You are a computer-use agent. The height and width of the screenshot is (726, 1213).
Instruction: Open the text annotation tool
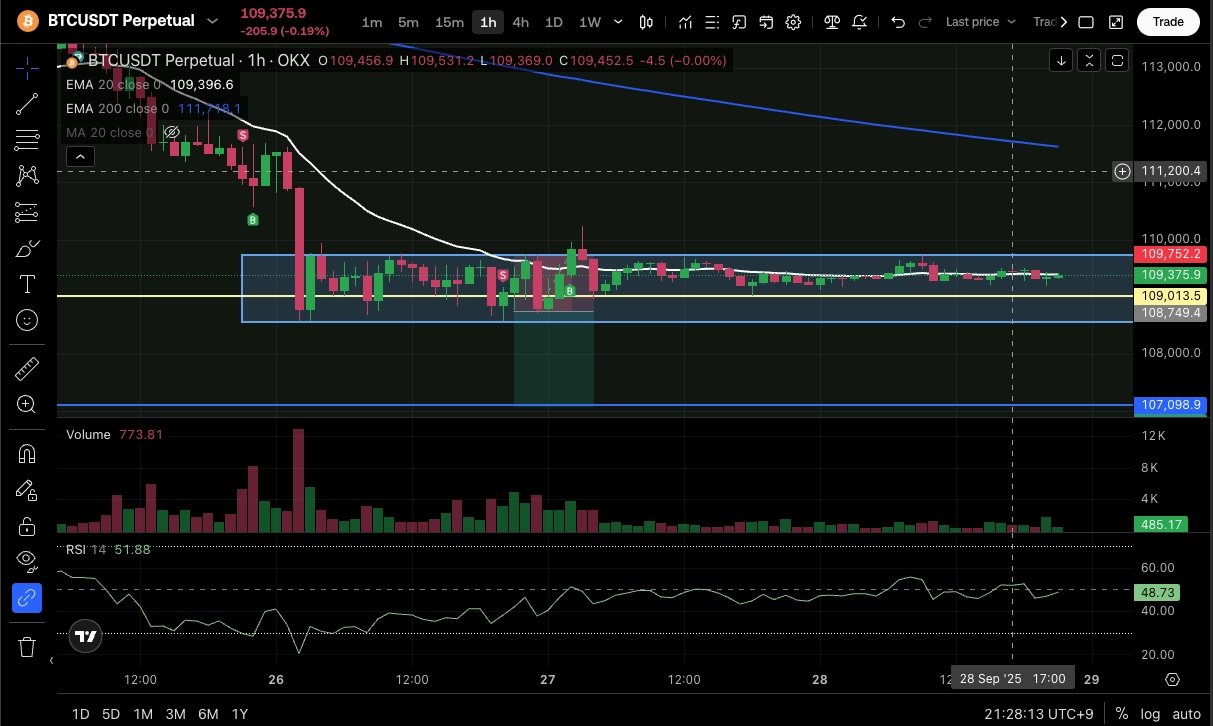pos(28,285)
